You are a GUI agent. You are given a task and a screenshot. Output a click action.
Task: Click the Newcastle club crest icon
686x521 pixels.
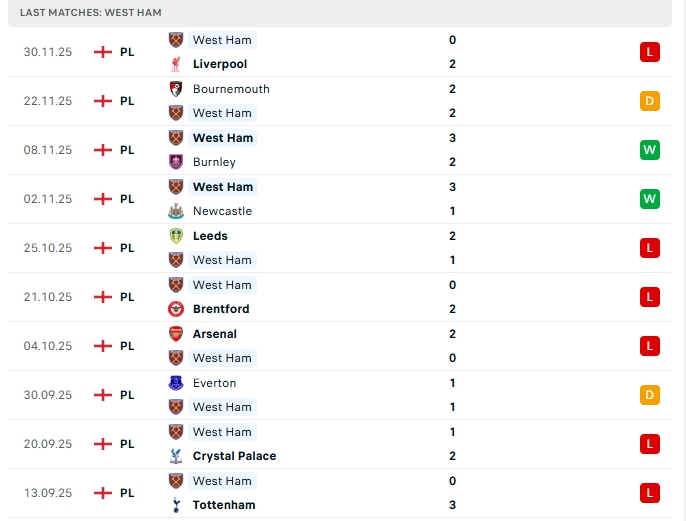click(x=176, y=211)
